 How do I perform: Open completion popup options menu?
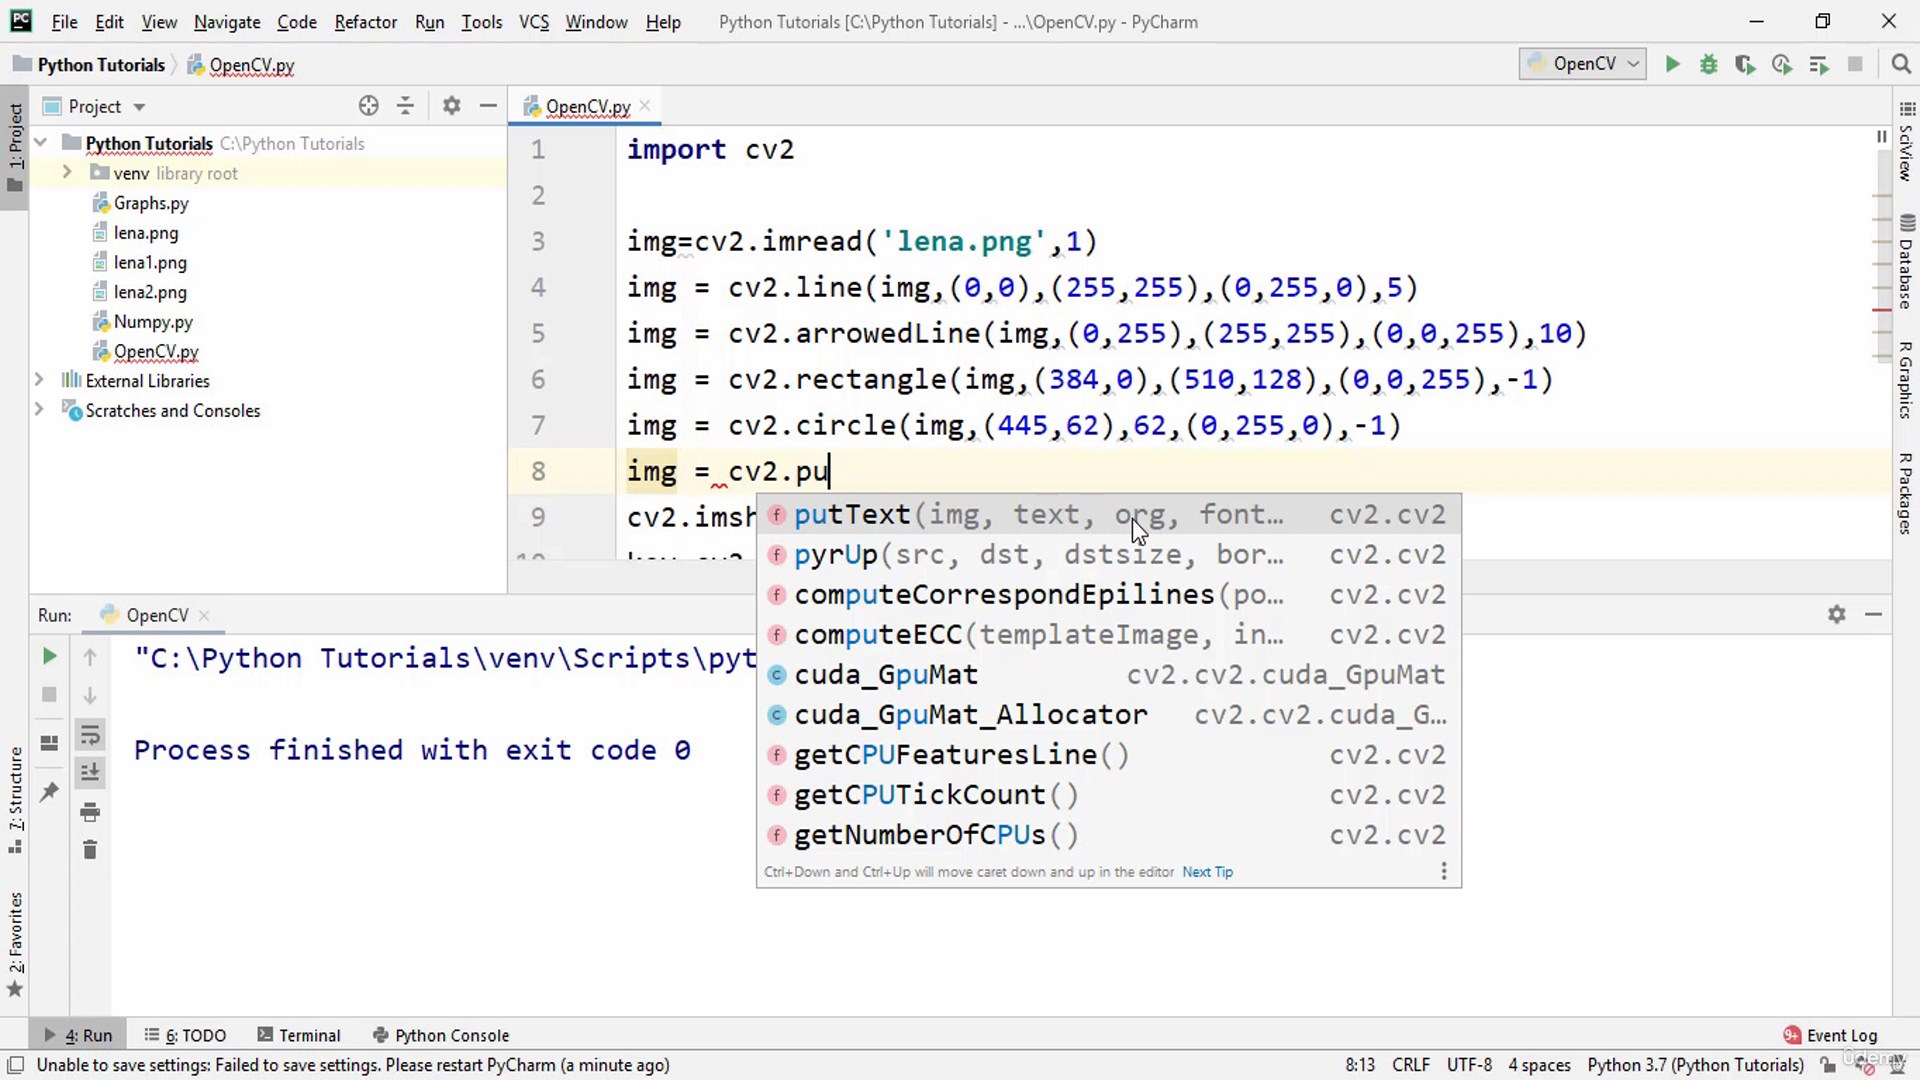(1444, 872)
